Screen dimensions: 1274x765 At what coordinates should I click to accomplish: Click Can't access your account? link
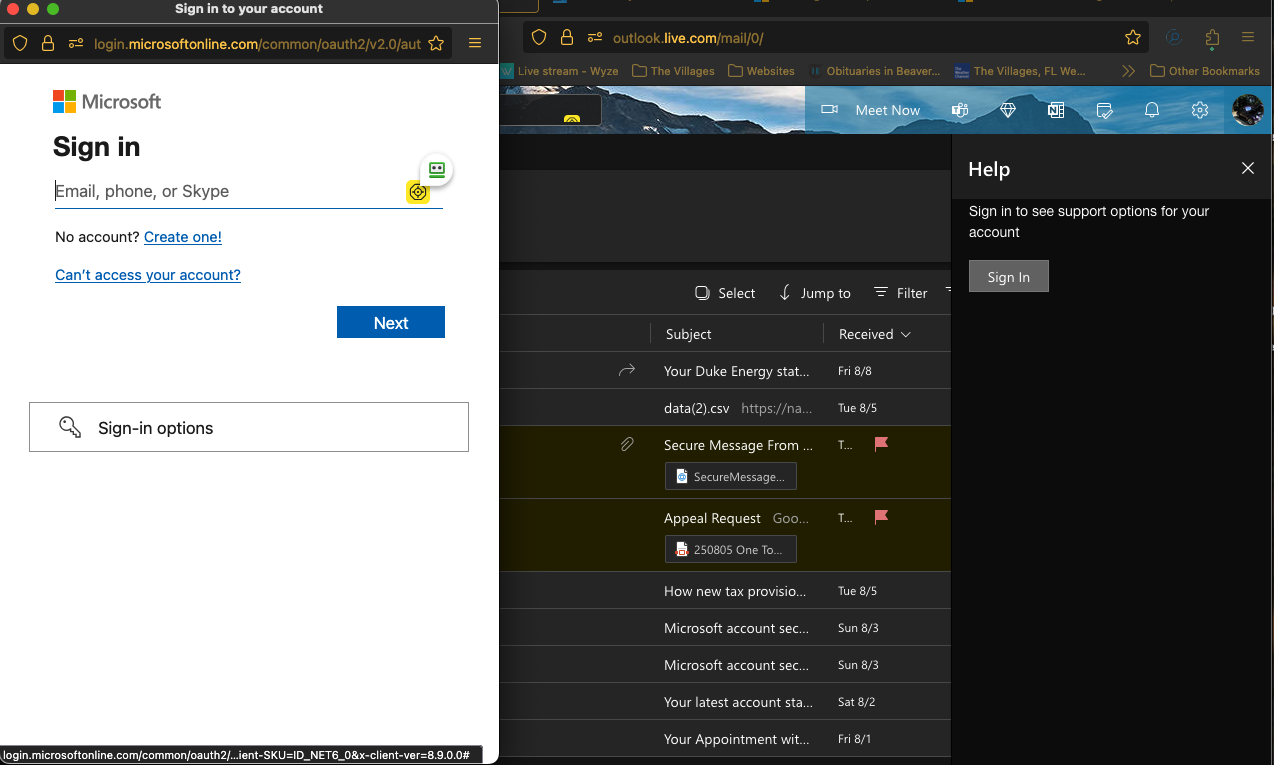click(148, 275)
